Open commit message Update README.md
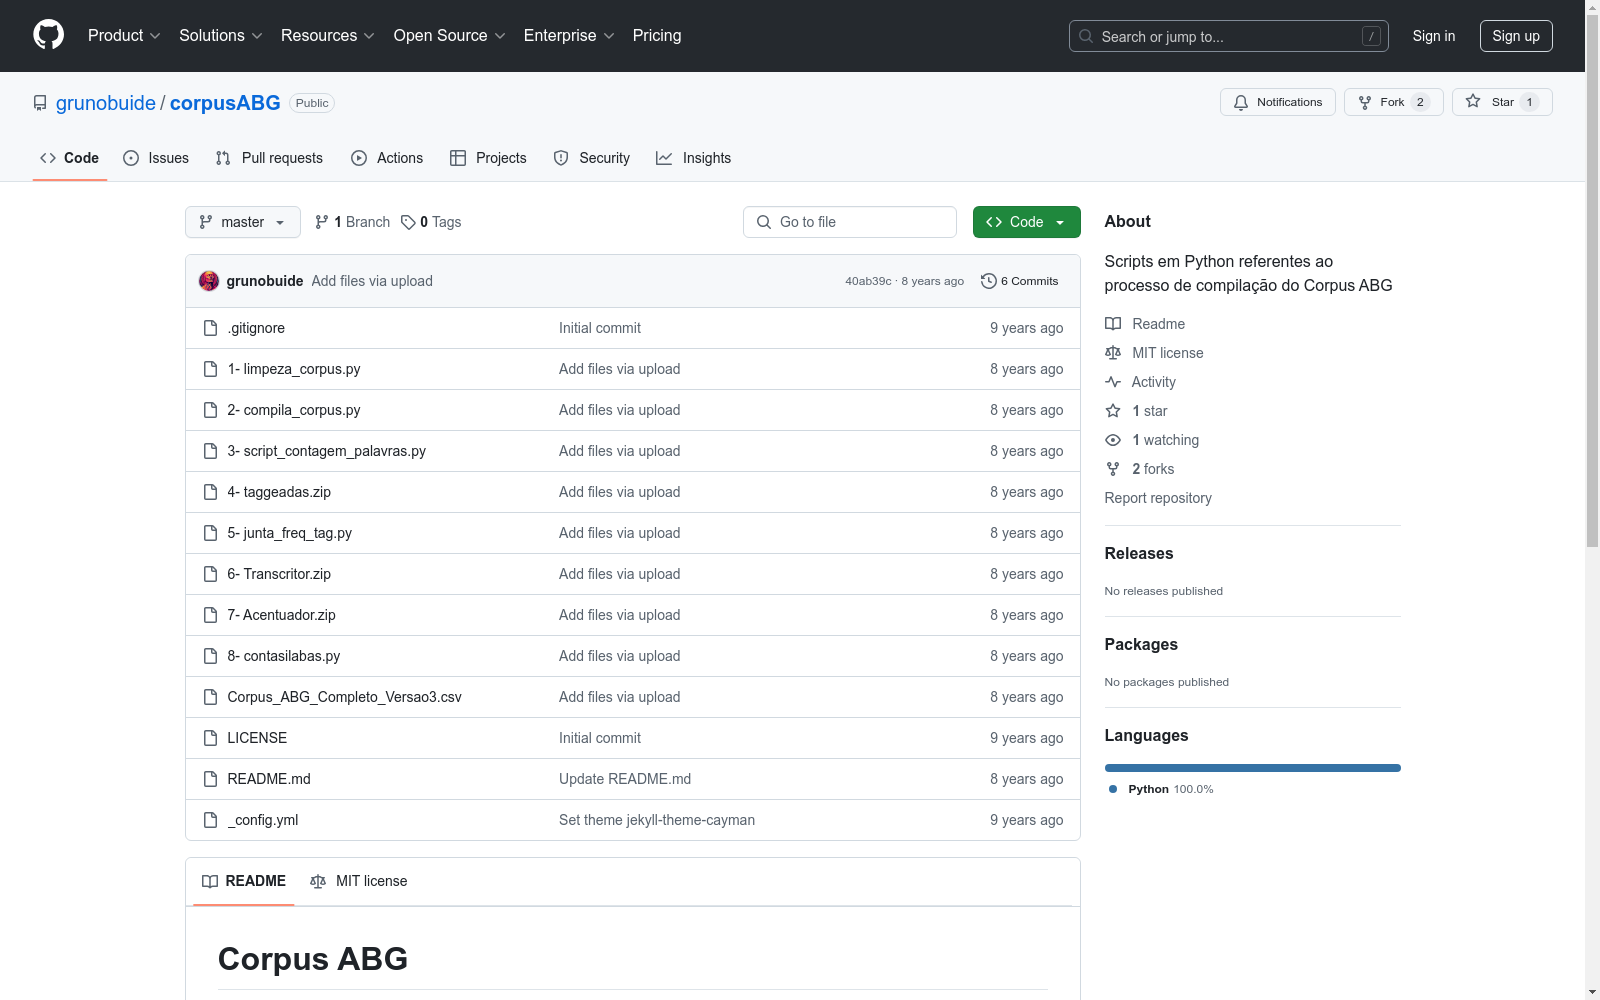 coord(625,779)
